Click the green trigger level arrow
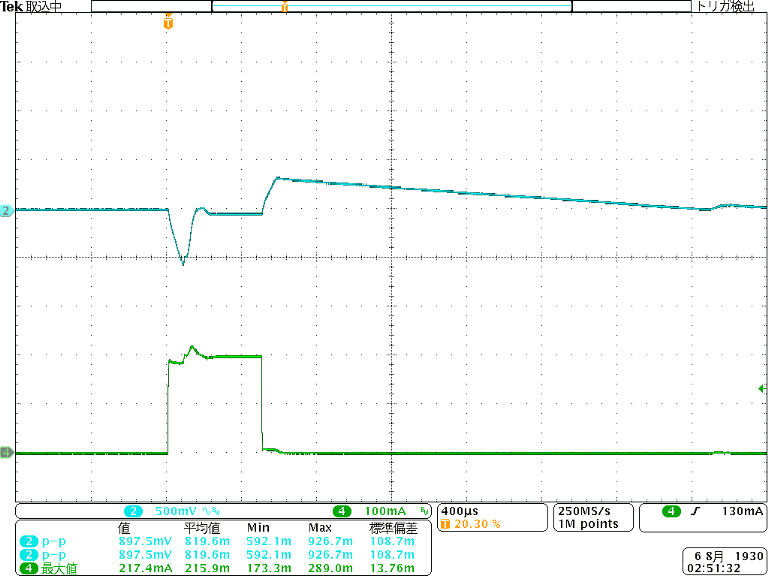 [762, 388]
